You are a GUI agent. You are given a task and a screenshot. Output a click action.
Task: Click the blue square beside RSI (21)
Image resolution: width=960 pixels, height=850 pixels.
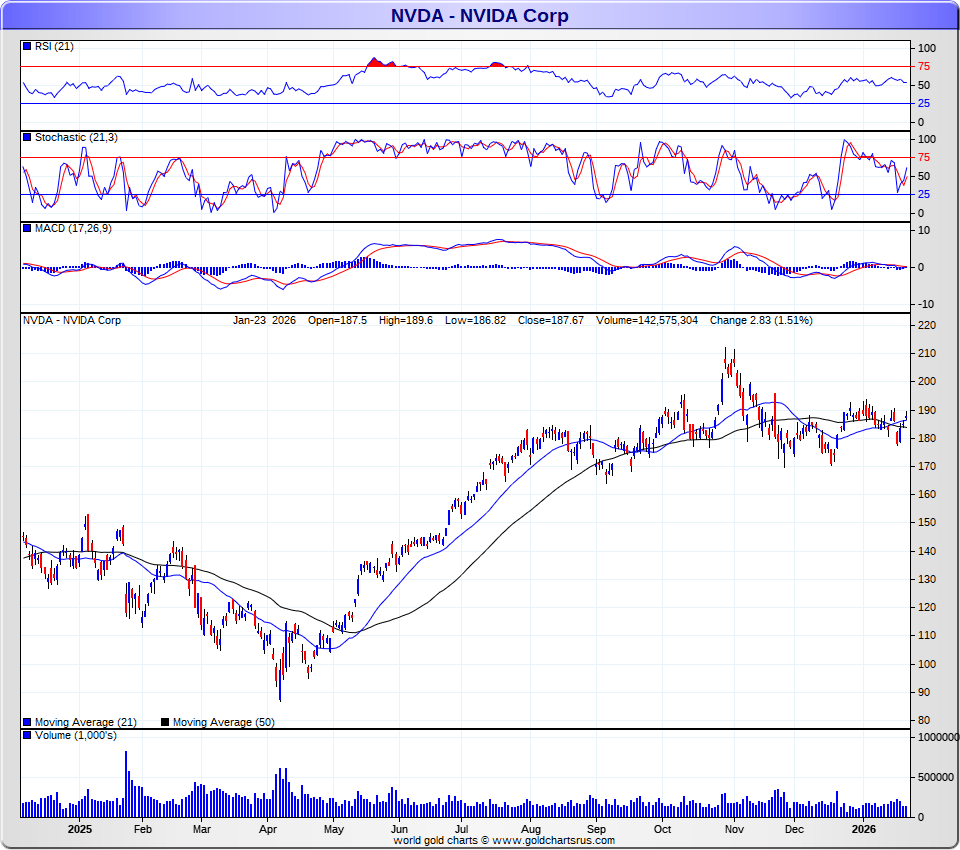point(27,46)
